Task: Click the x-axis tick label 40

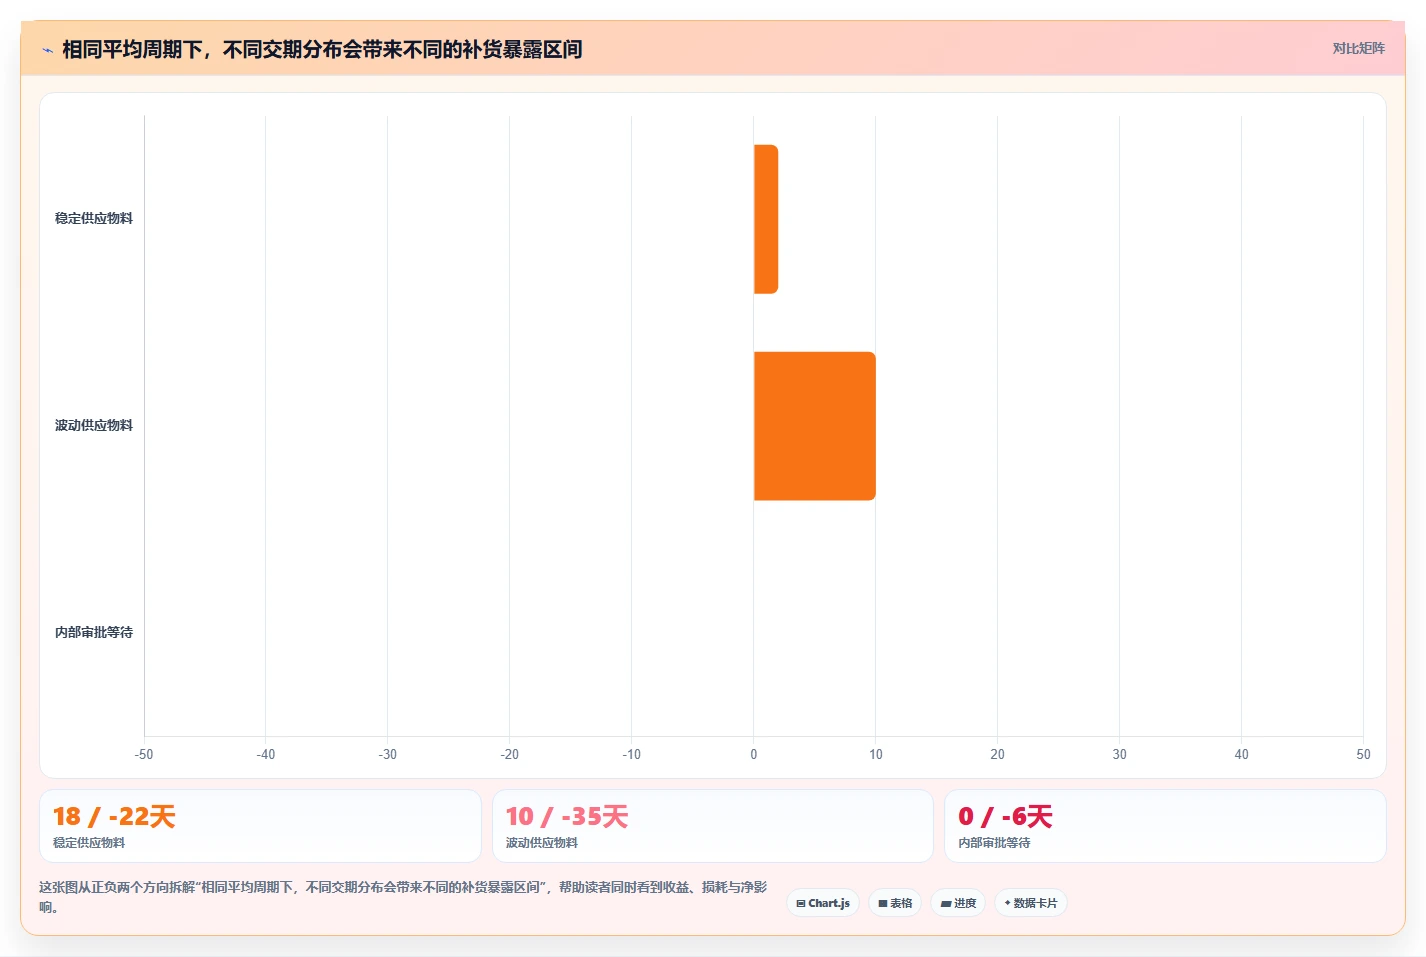Action: [1242, 754]
